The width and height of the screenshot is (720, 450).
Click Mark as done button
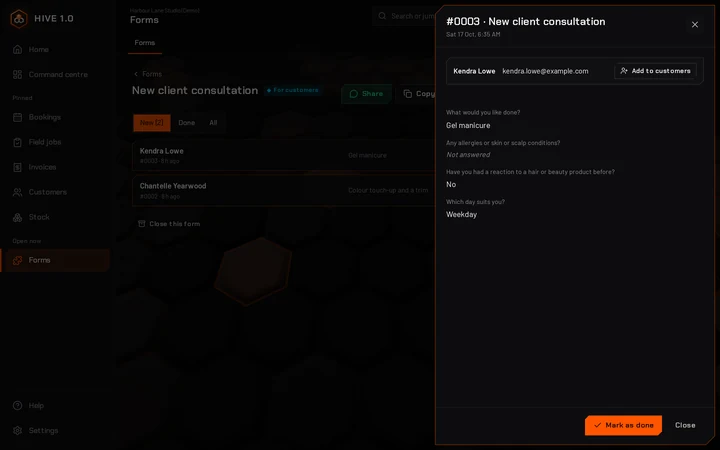tap(623, 425)
